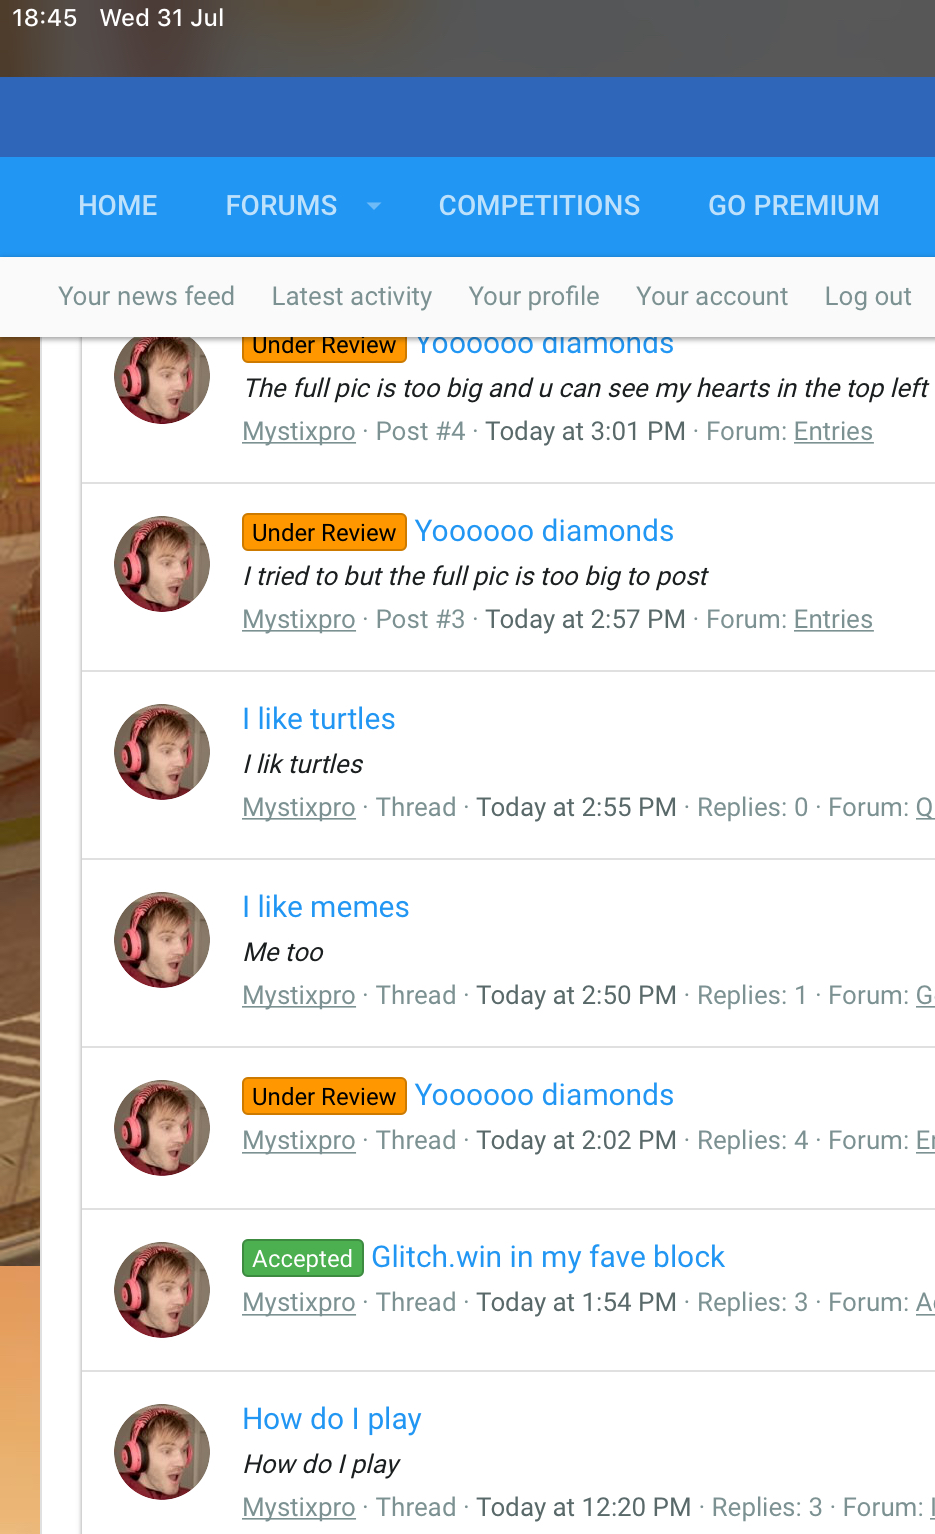935x1534 pixels.
Task: Open the Home navigation tab
Action: (x=118, y=206)
